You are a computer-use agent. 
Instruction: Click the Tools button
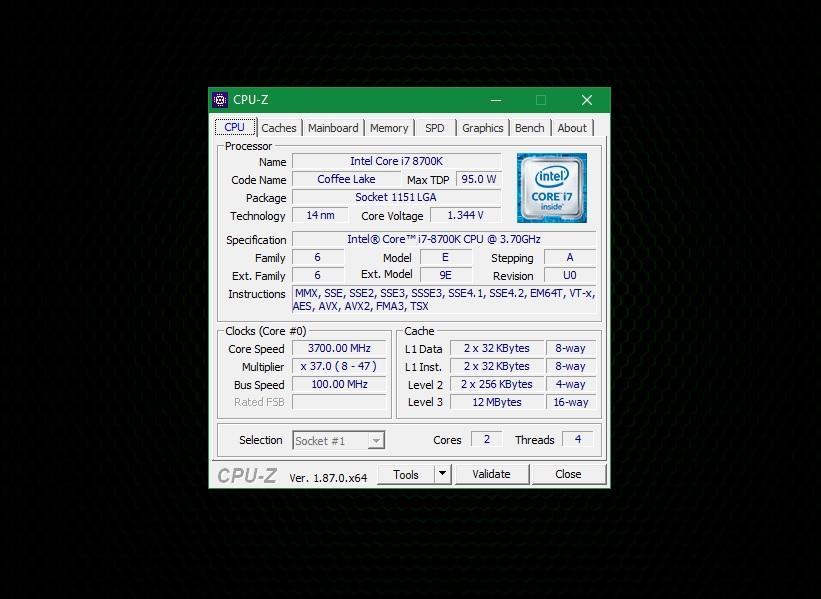406,474
